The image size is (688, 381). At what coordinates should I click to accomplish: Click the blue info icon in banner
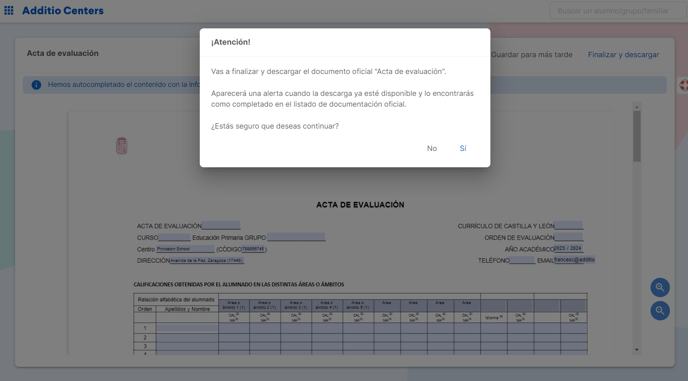coord(36,85)
